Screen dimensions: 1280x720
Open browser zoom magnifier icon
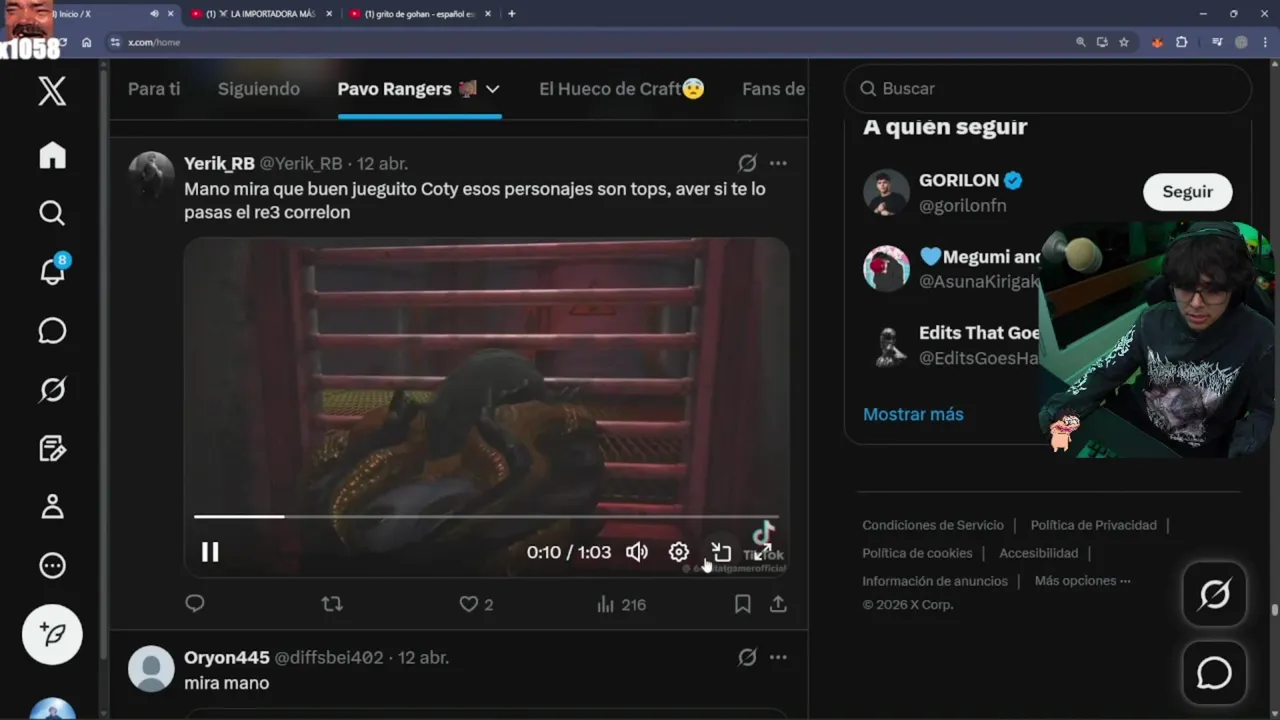click(1080, 42)
